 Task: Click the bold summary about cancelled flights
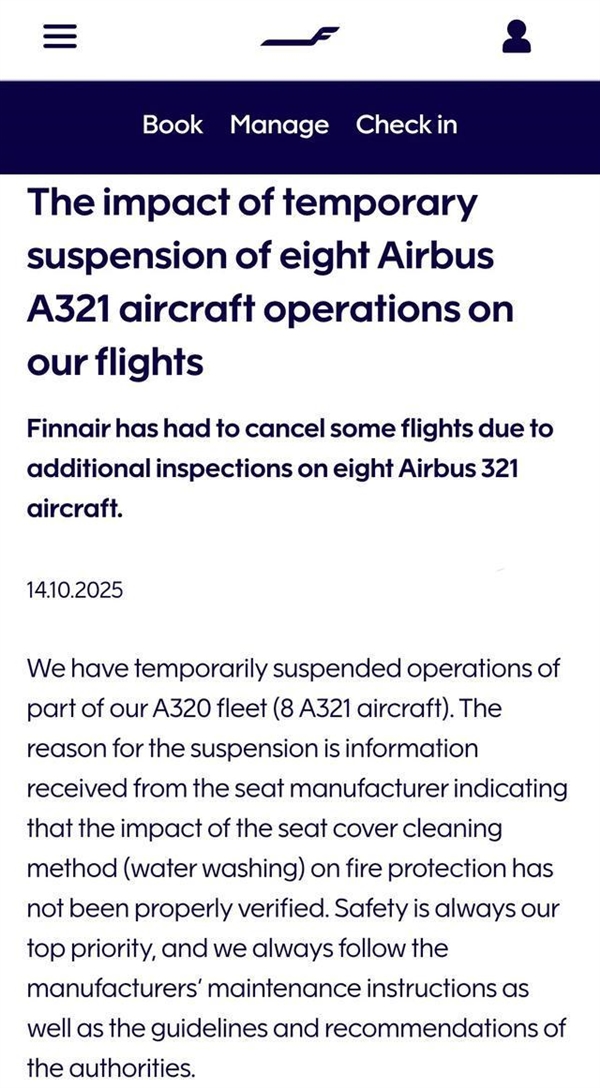click(290, 468)
